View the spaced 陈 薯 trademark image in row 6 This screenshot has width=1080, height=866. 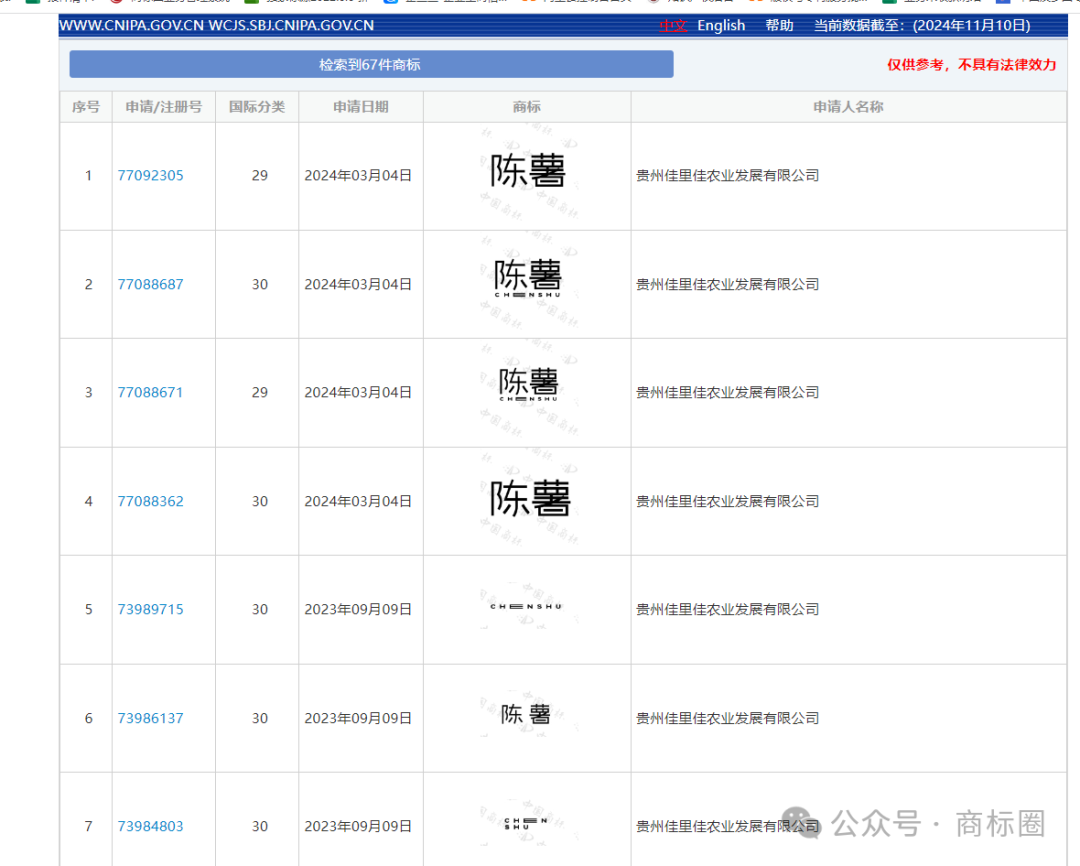(x=526, y=714)
